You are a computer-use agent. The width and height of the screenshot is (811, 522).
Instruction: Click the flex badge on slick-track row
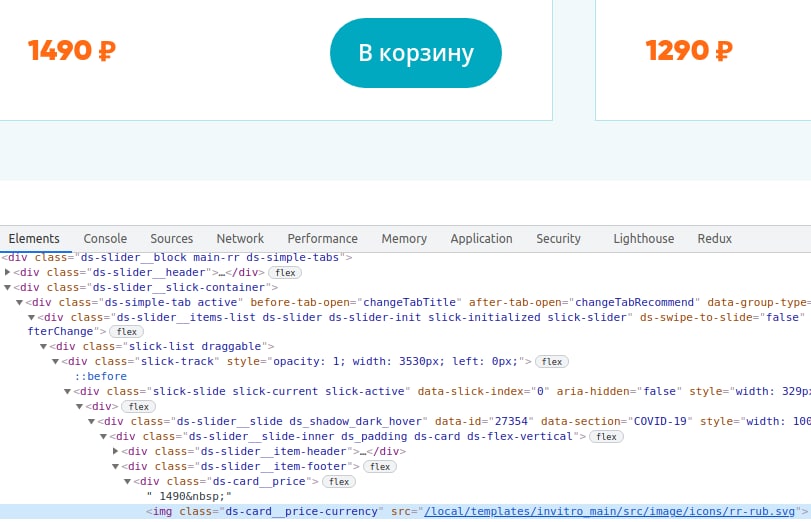[552, 362]
